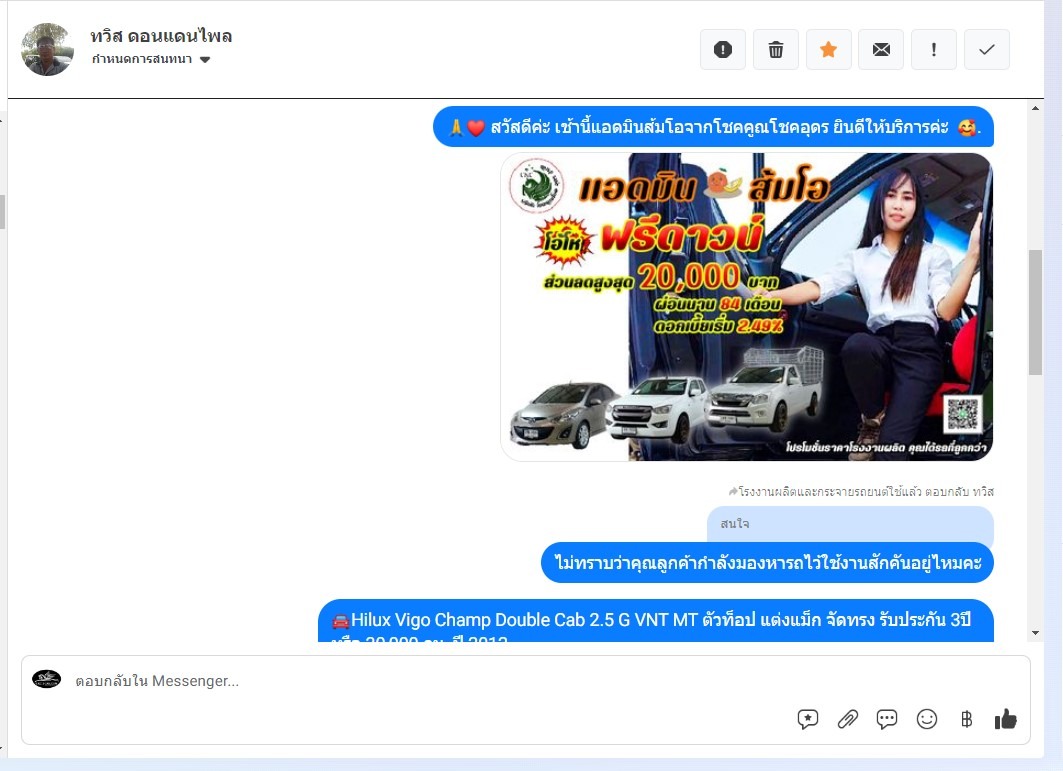Click contact name ทวิส ดอนแดนไพล
The height and width of the screenshot is (771, 1063).
(x=161, y=36)
